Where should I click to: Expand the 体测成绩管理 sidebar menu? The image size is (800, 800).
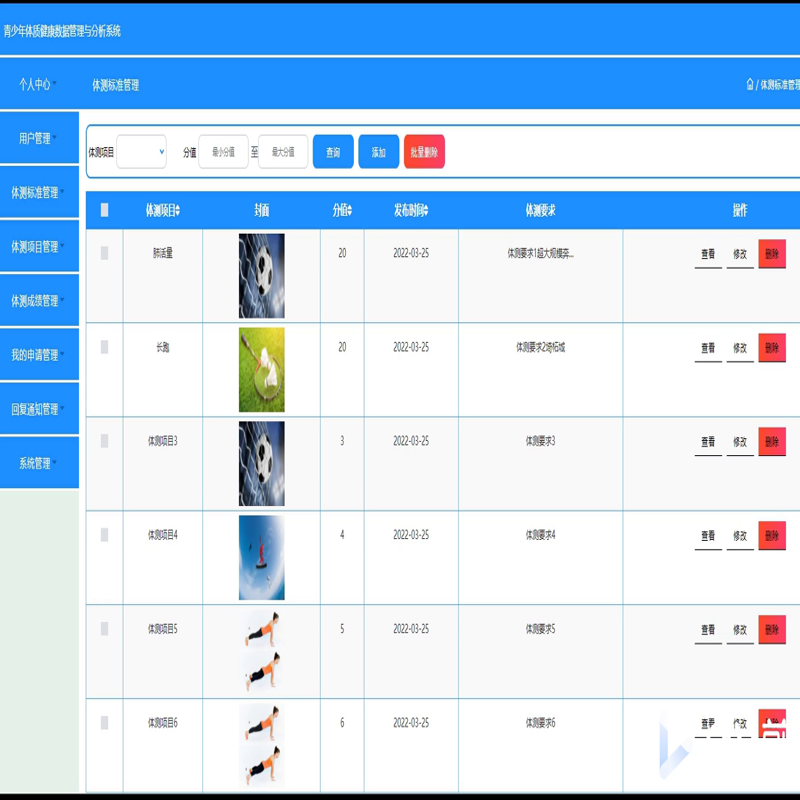39,301
